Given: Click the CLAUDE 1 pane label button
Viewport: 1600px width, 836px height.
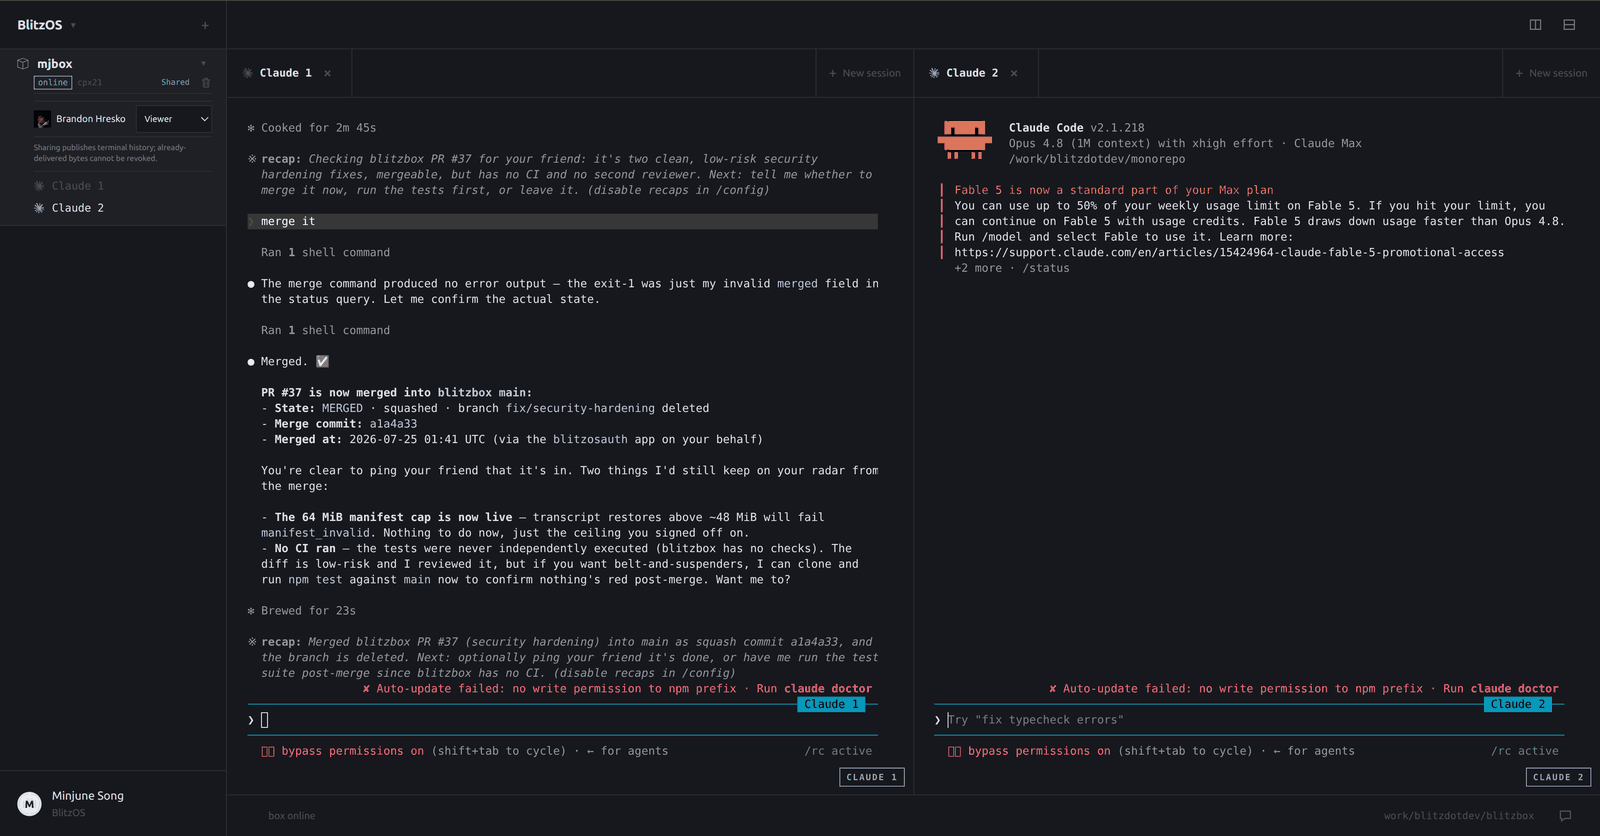Looking at the screenshot, I should (x=872, y=777).
